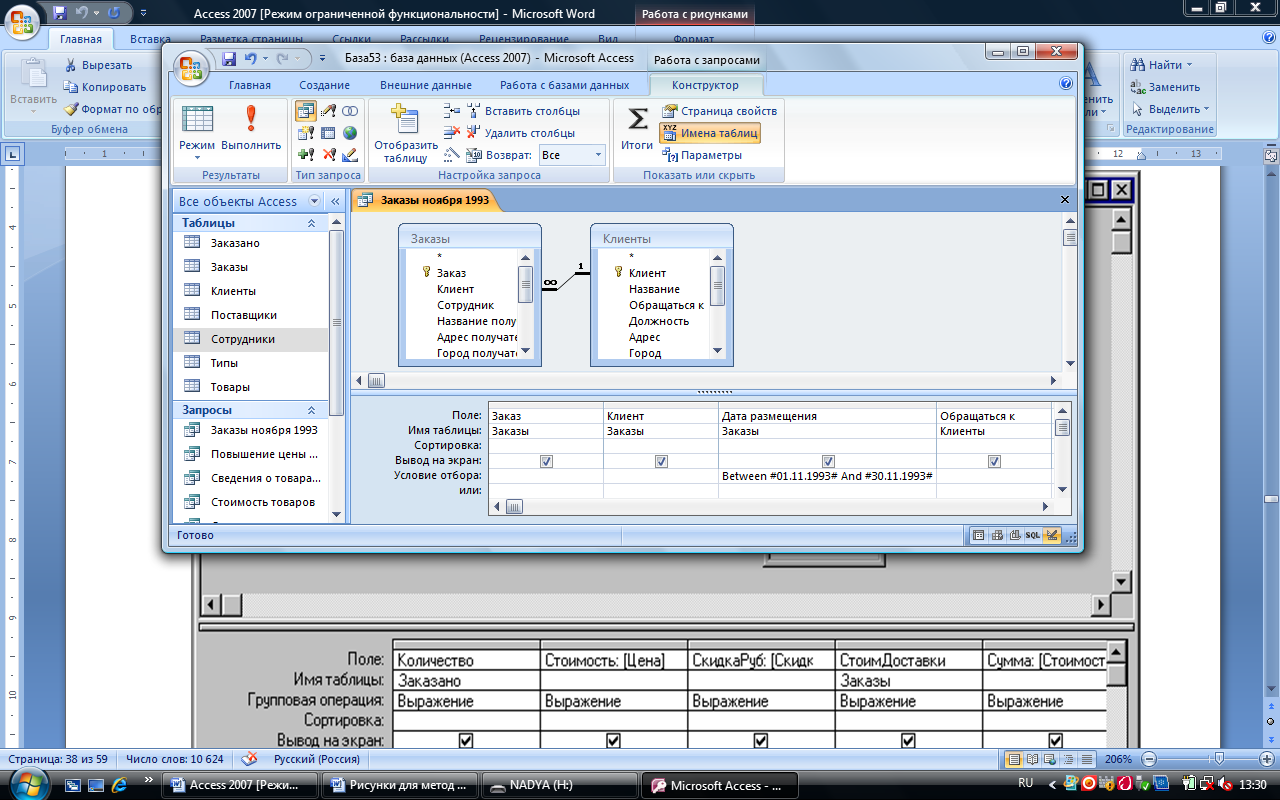
Task: Toggle Имена таблиц in the ribbon
Action: [x=710, y=133]
